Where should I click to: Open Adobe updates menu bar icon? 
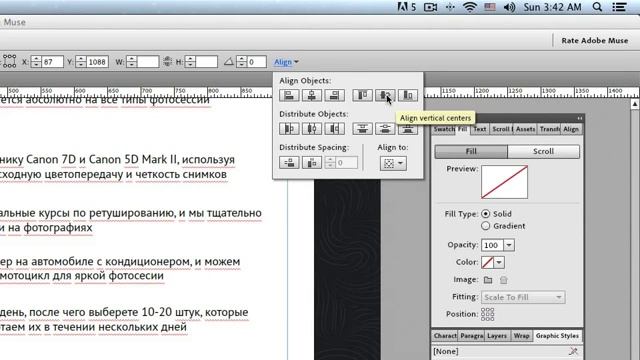407,7
